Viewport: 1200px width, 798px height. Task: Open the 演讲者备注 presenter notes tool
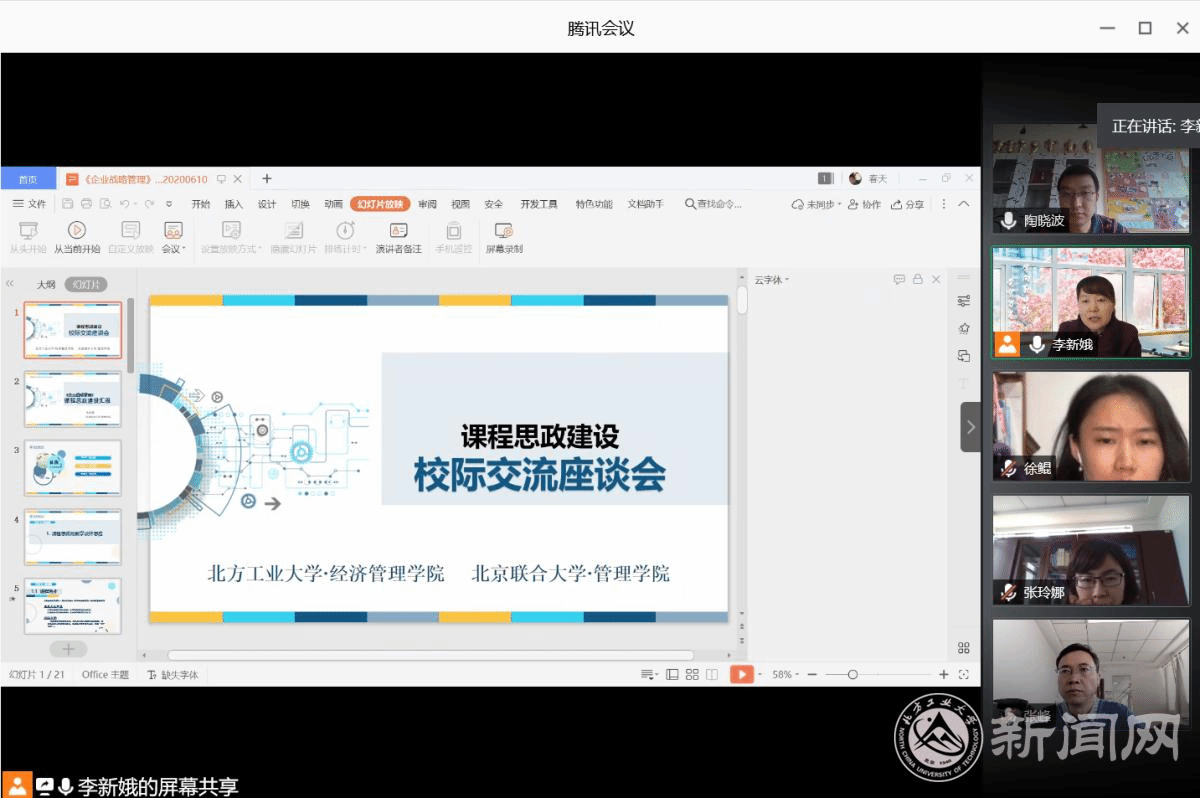[x=398, y=231]
